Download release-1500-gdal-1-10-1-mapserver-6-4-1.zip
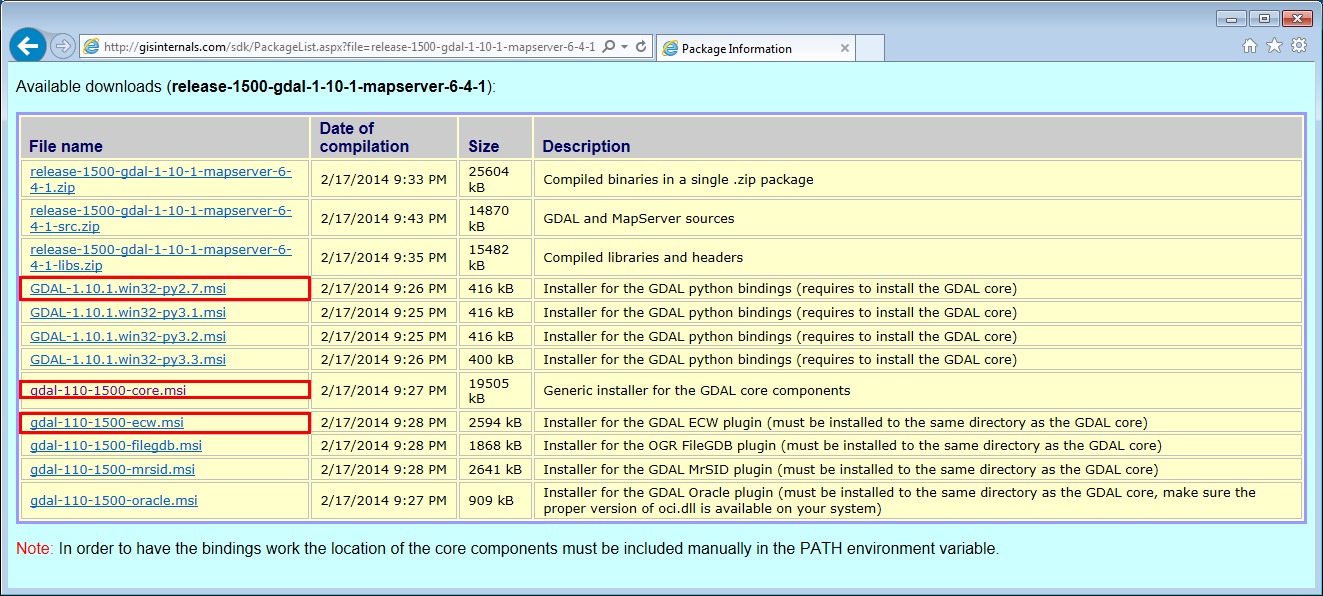Image resolution: width=1323 pixels, height=596 pixels. tap(161, 179)
